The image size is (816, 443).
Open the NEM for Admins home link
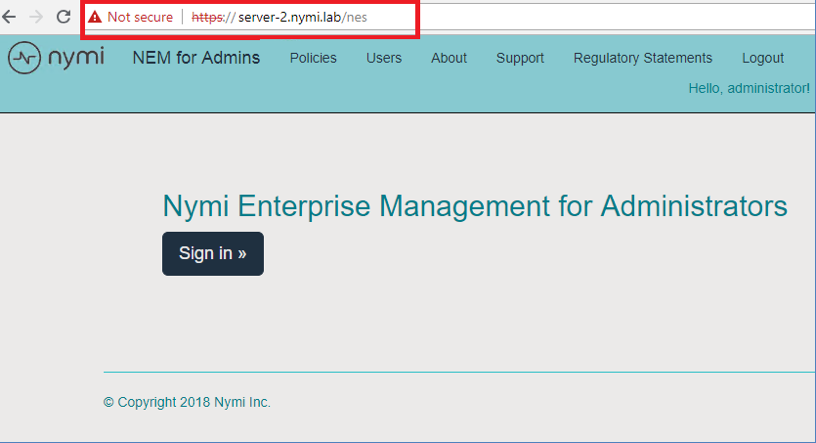click(196, 58)
